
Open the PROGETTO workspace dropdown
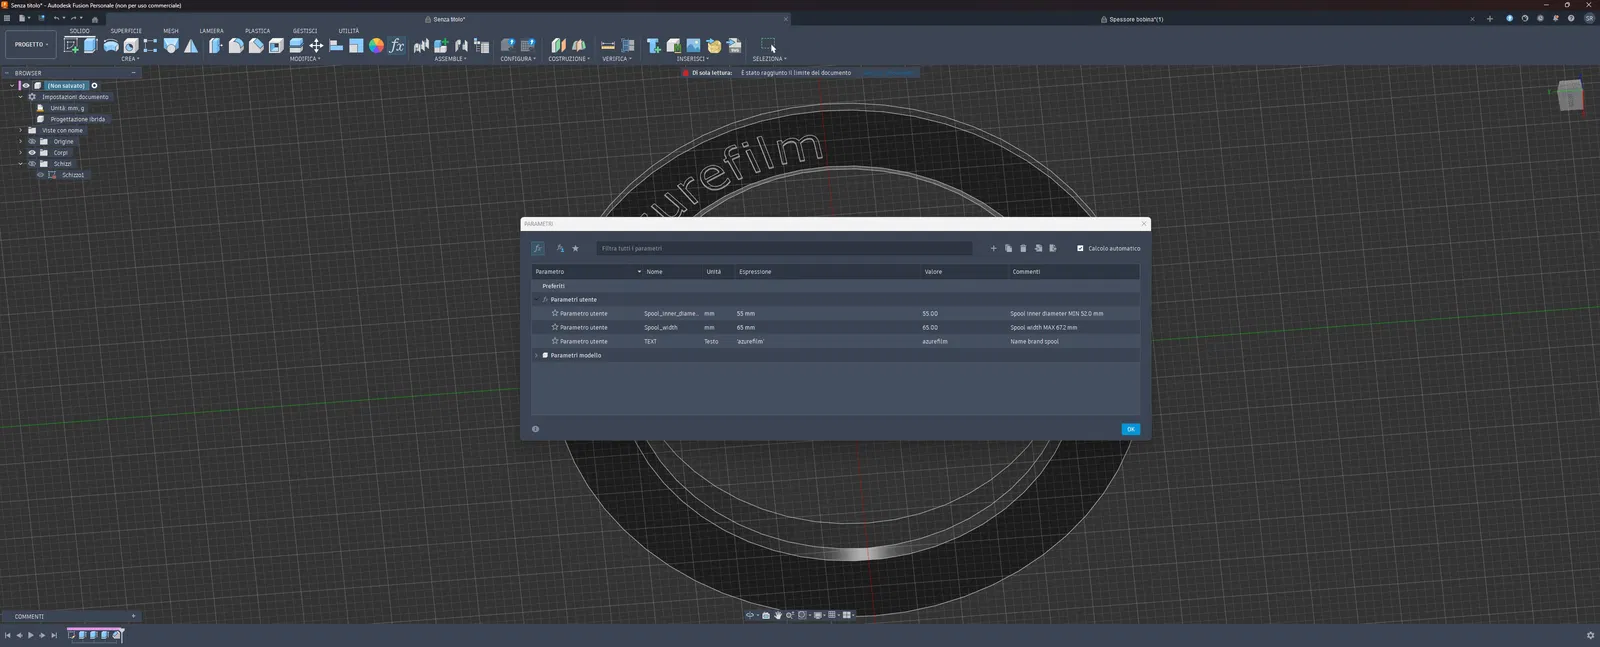(31, 45)
